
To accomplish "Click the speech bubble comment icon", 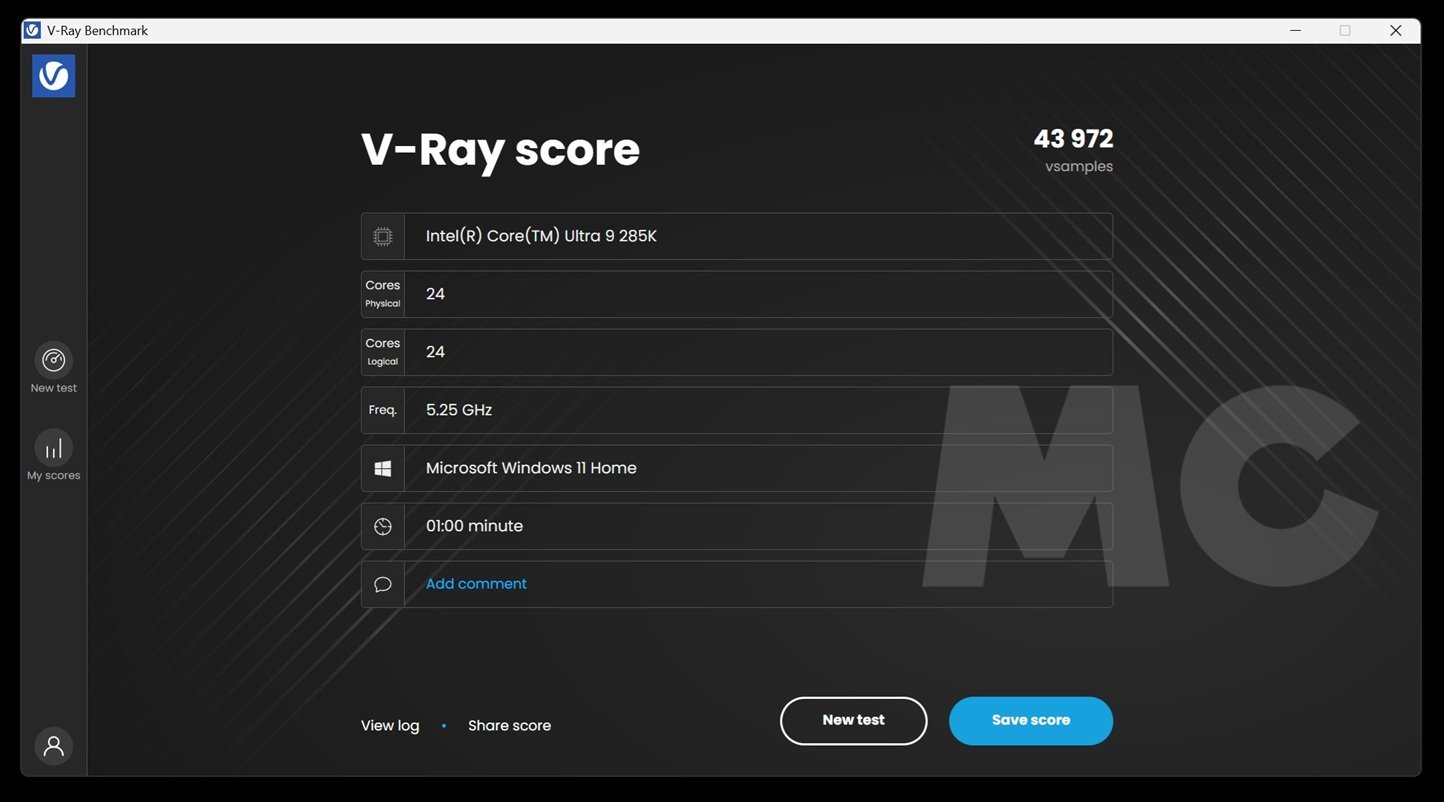I will 382,583.
